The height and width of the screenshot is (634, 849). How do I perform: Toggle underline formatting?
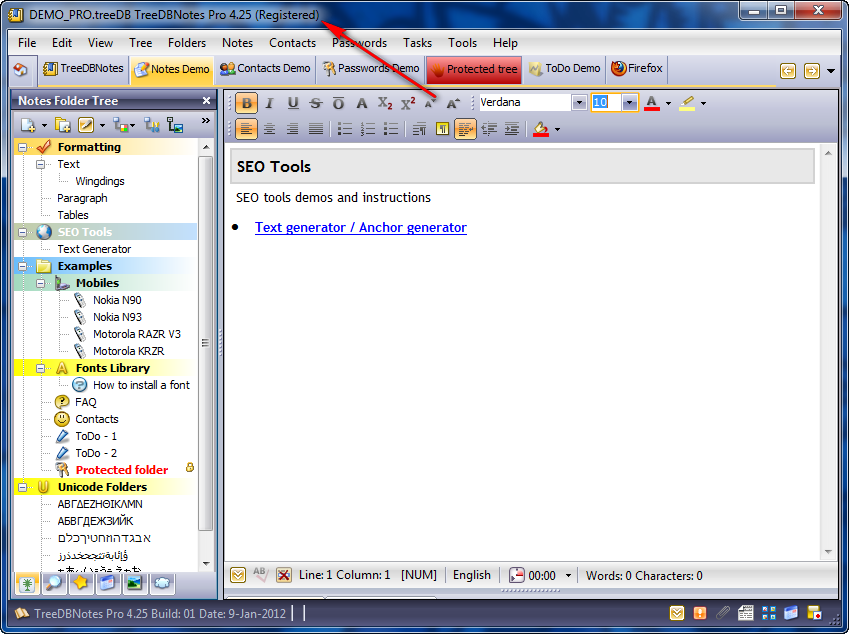[293, 103]
